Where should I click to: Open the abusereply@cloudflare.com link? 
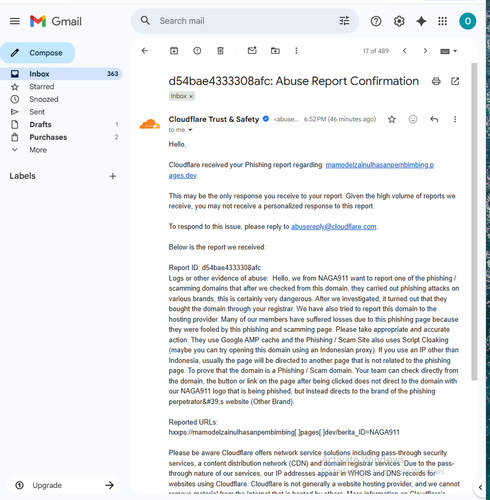pos(333,227)
